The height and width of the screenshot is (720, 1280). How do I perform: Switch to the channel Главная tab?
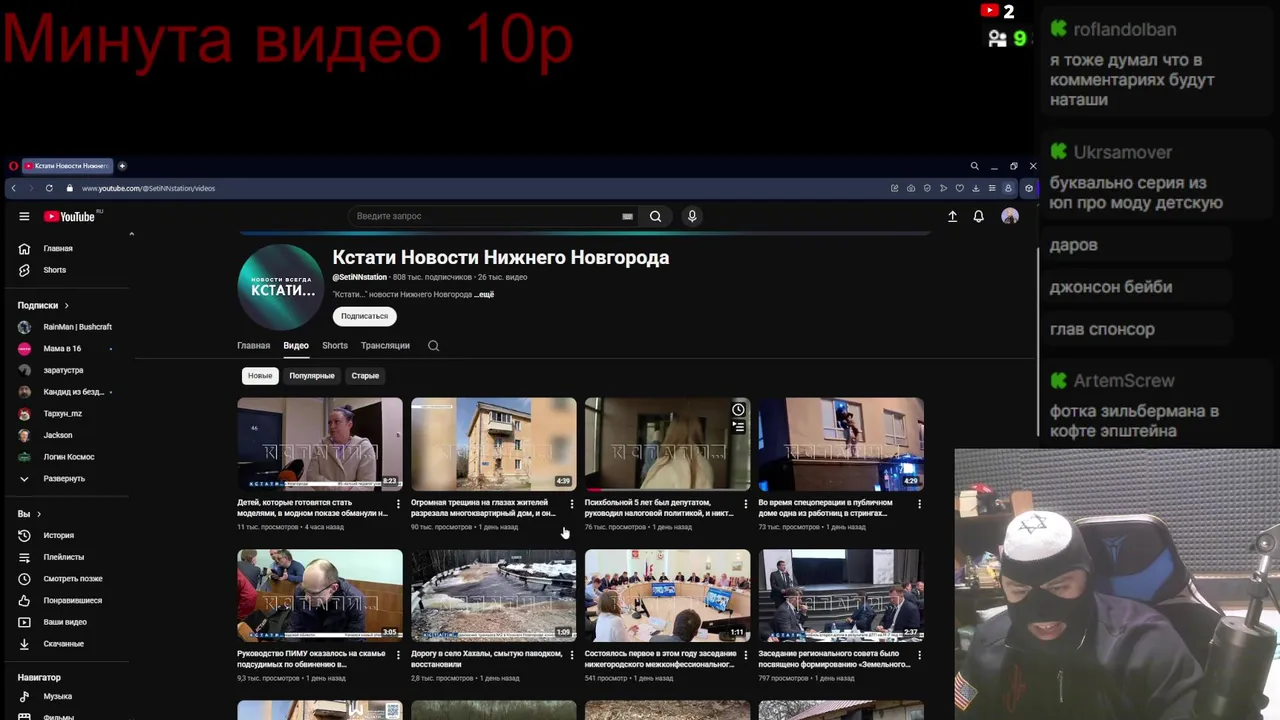point(253,346)
